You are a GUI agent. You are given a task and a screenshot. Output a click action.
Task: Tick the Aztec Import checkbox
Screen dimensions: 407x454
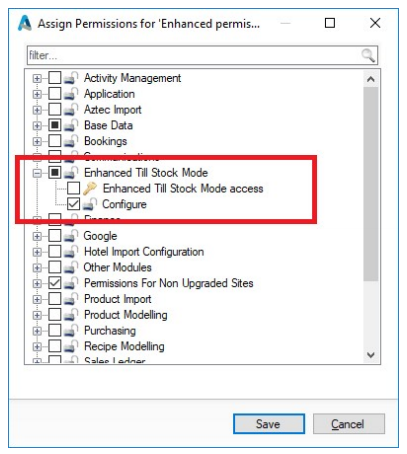pyautogui.click(x=55, y=109)
